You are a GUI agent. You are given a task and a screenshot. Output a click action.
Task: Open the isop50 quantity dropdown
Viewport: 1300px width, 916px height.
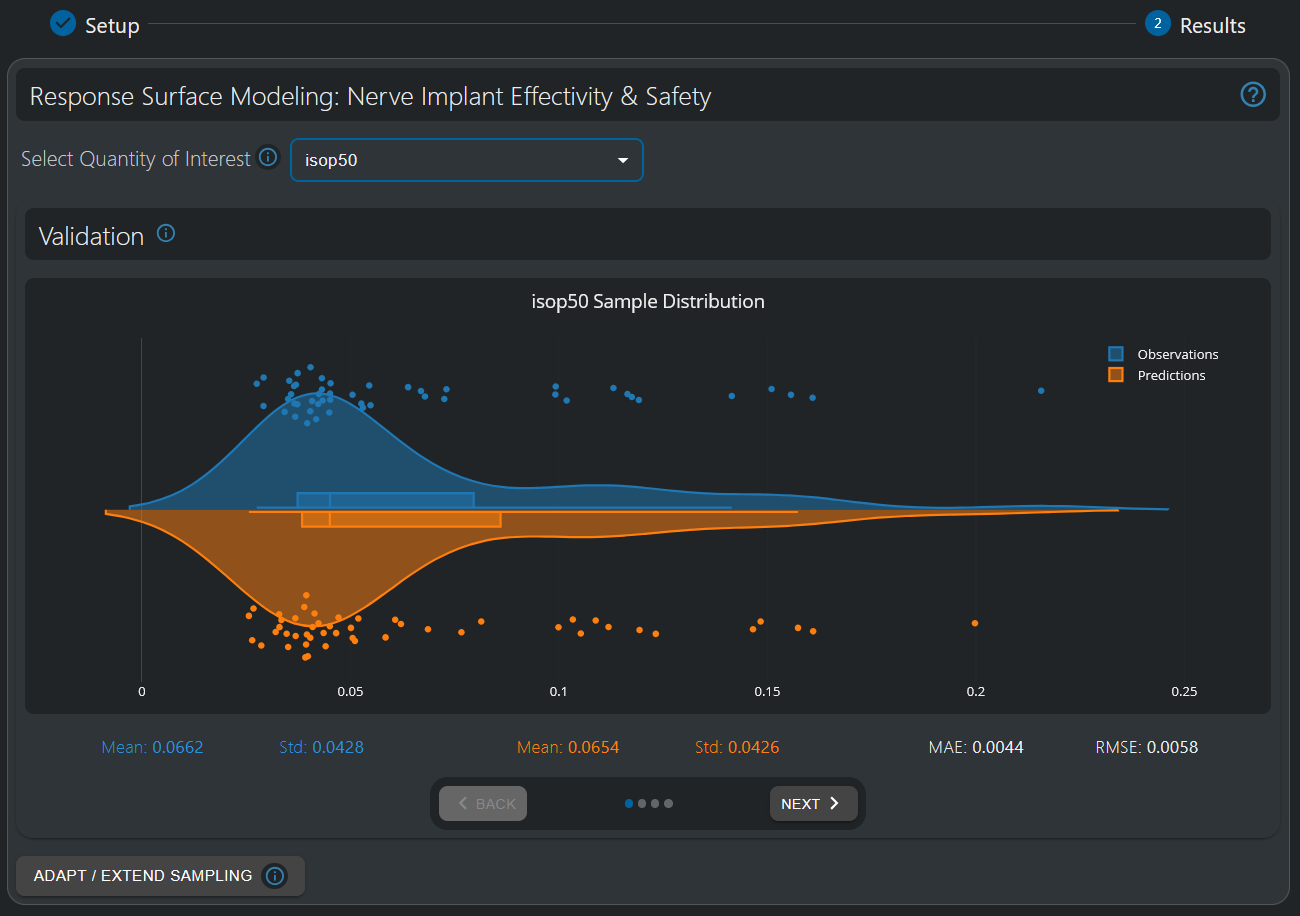click(466, 160)
